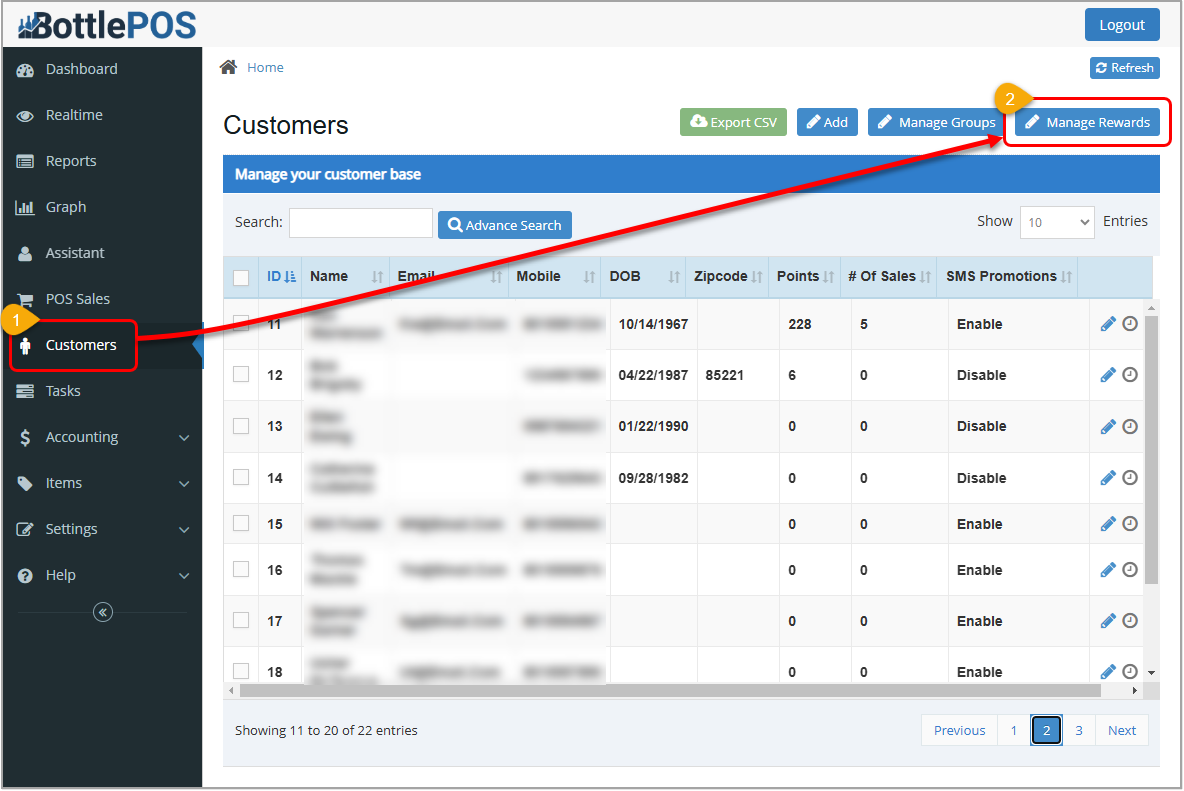Image resolution: width=1184 pixels, height=791 pixels.
Task: Switch to POS Sales
Action: pos(75,298)
